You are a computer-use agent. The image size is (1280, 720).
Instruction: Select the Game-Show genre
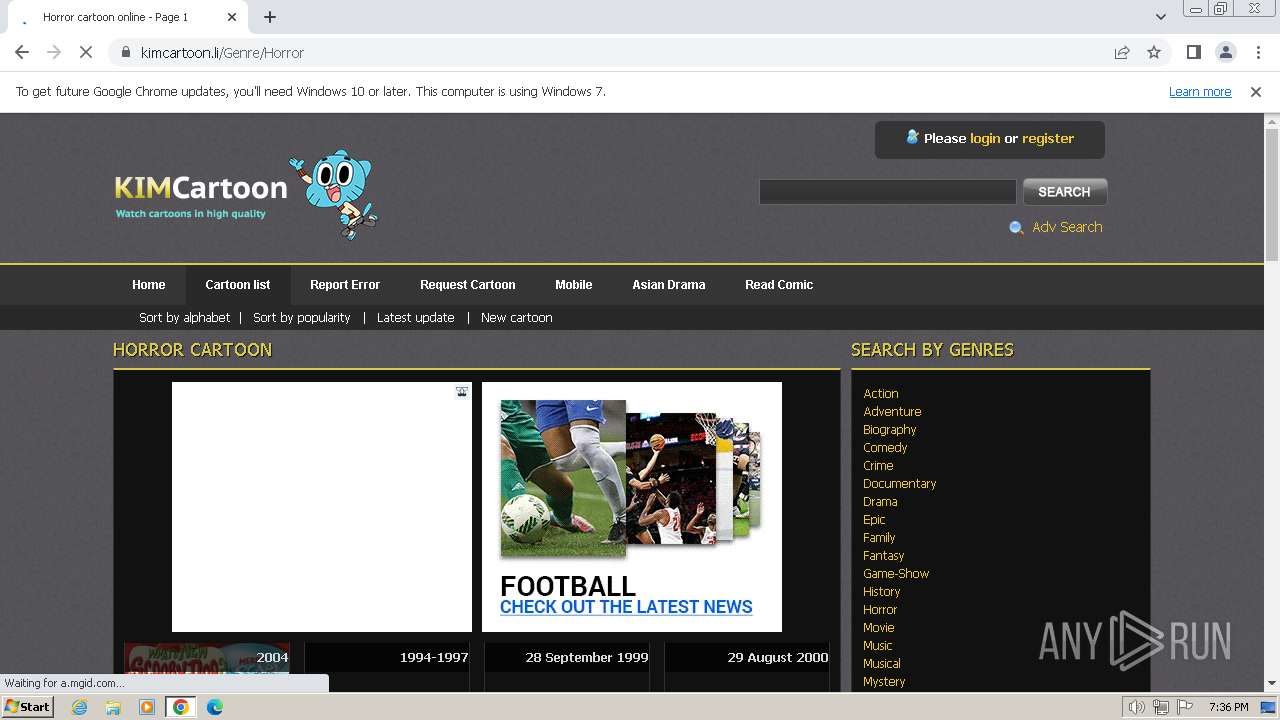(x=896, y=574)
